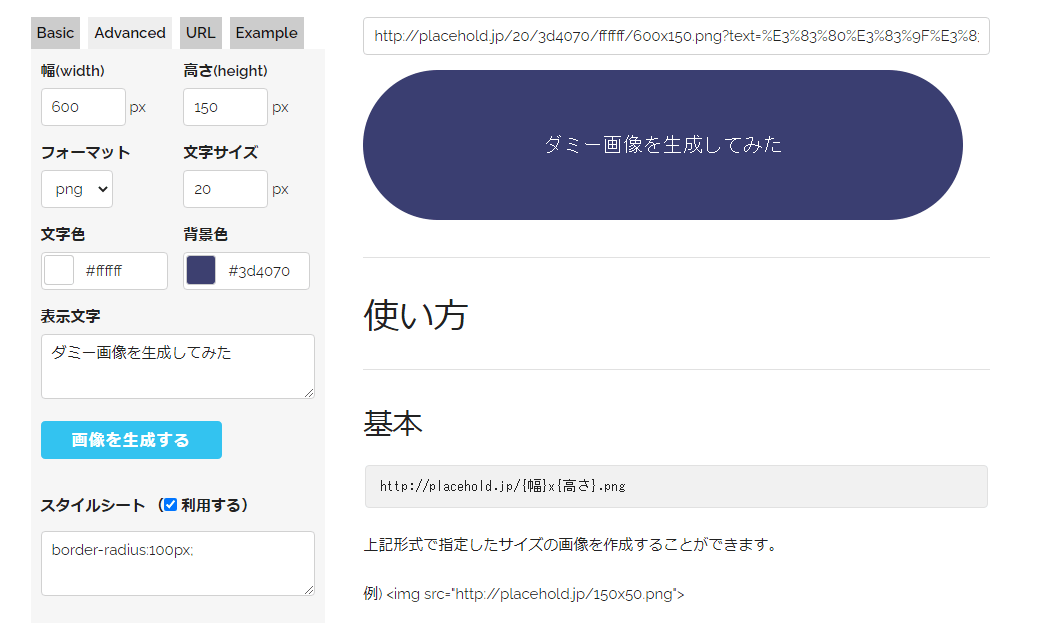Switch to the Basic tab
Image resolution: width=1057 pixels, height=623 pixels.
(x=55, y=33)
